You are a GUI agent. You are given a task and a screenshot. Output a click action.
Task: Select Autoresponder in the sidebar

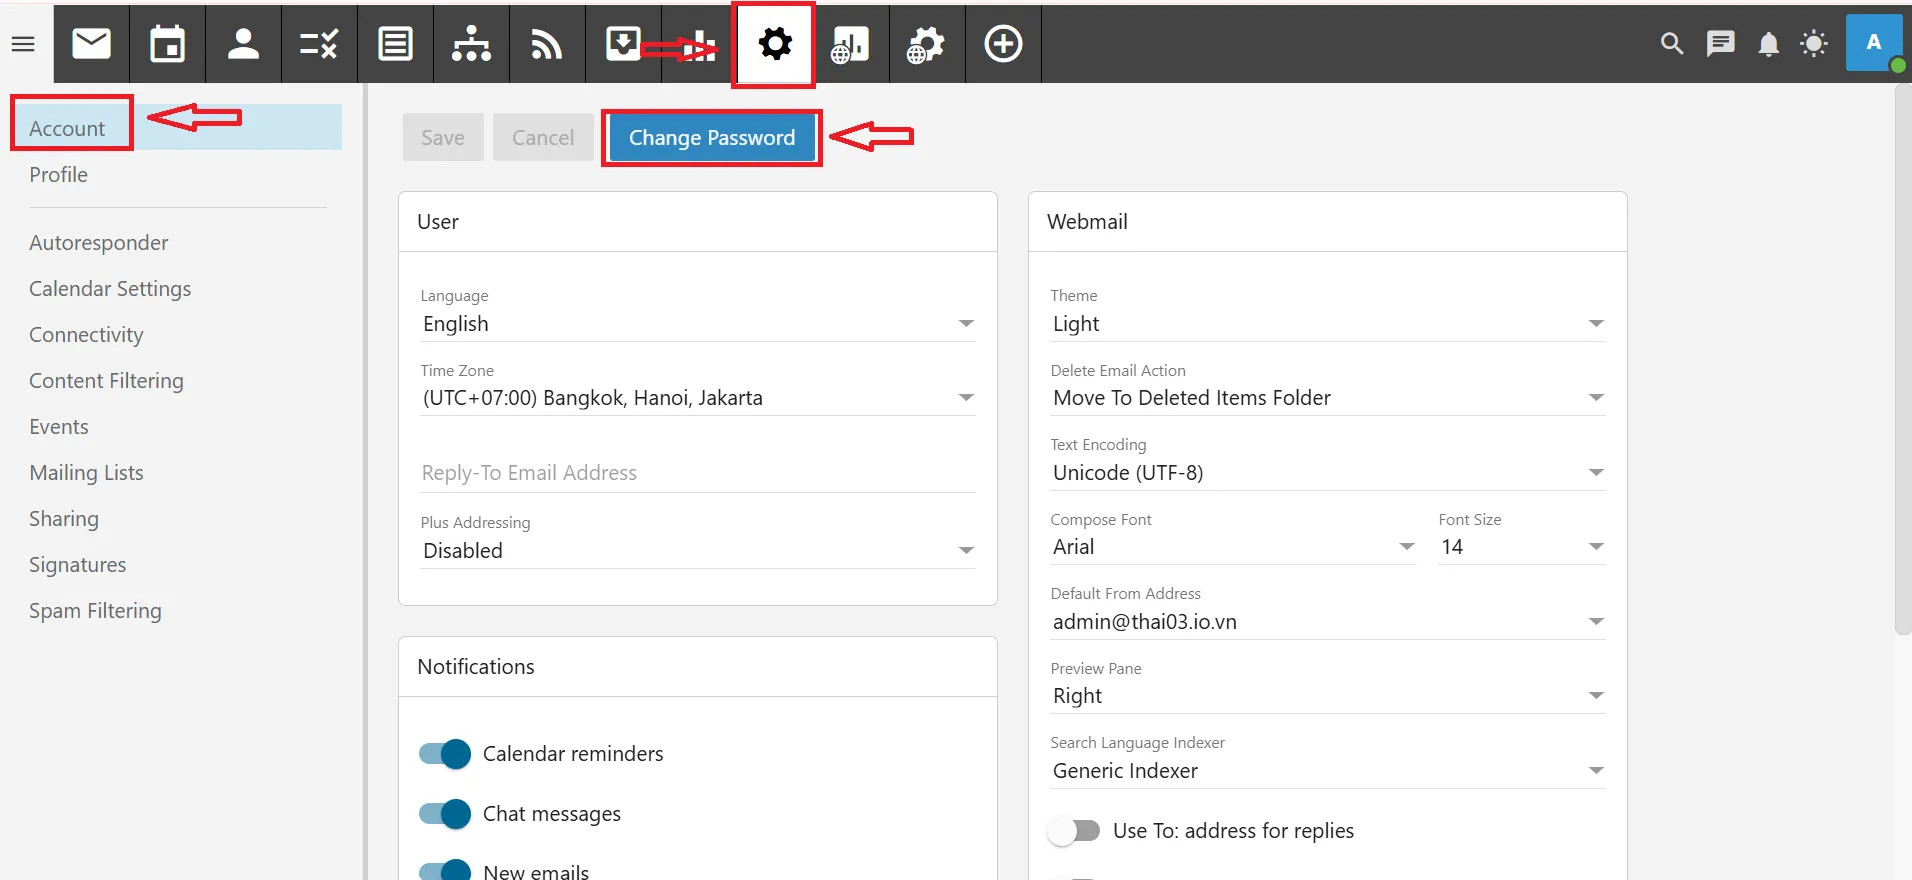point(99,243)
